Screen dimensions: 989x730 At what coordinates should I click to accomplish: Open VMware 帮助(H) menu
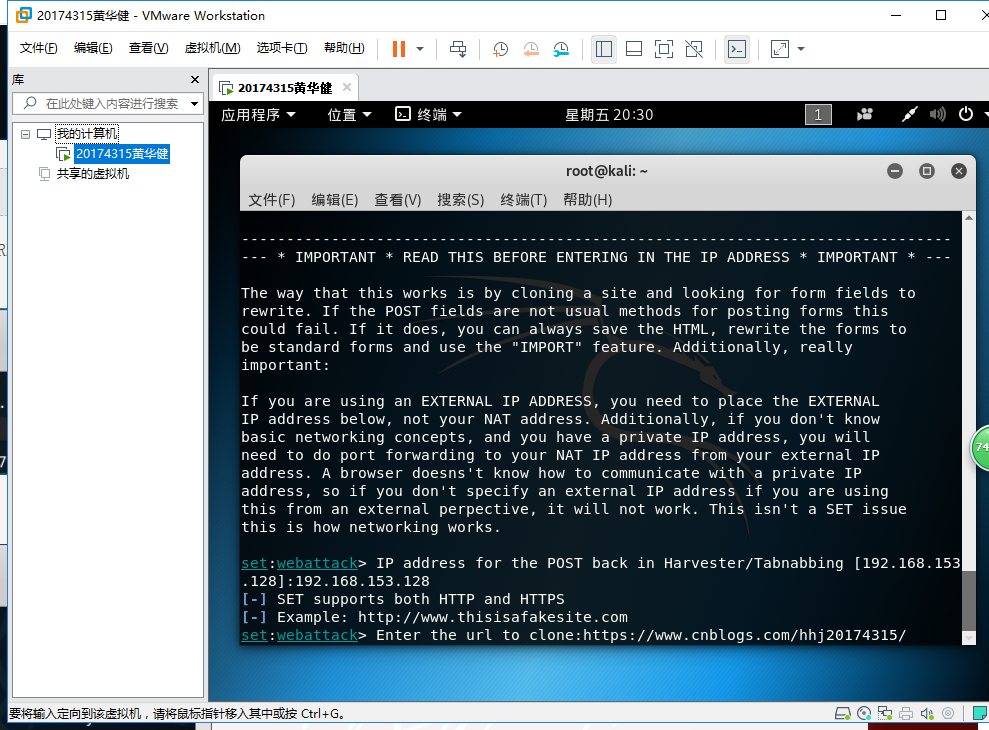[344, 48]
